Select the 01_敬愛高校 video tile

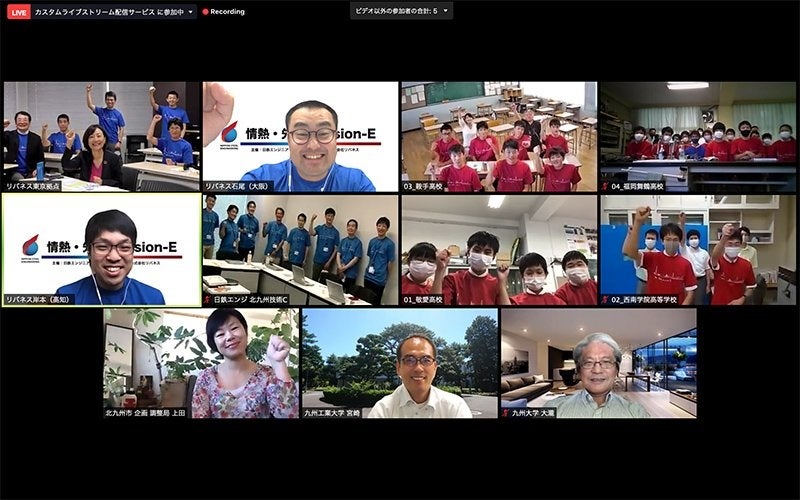(x=499, y=250)
